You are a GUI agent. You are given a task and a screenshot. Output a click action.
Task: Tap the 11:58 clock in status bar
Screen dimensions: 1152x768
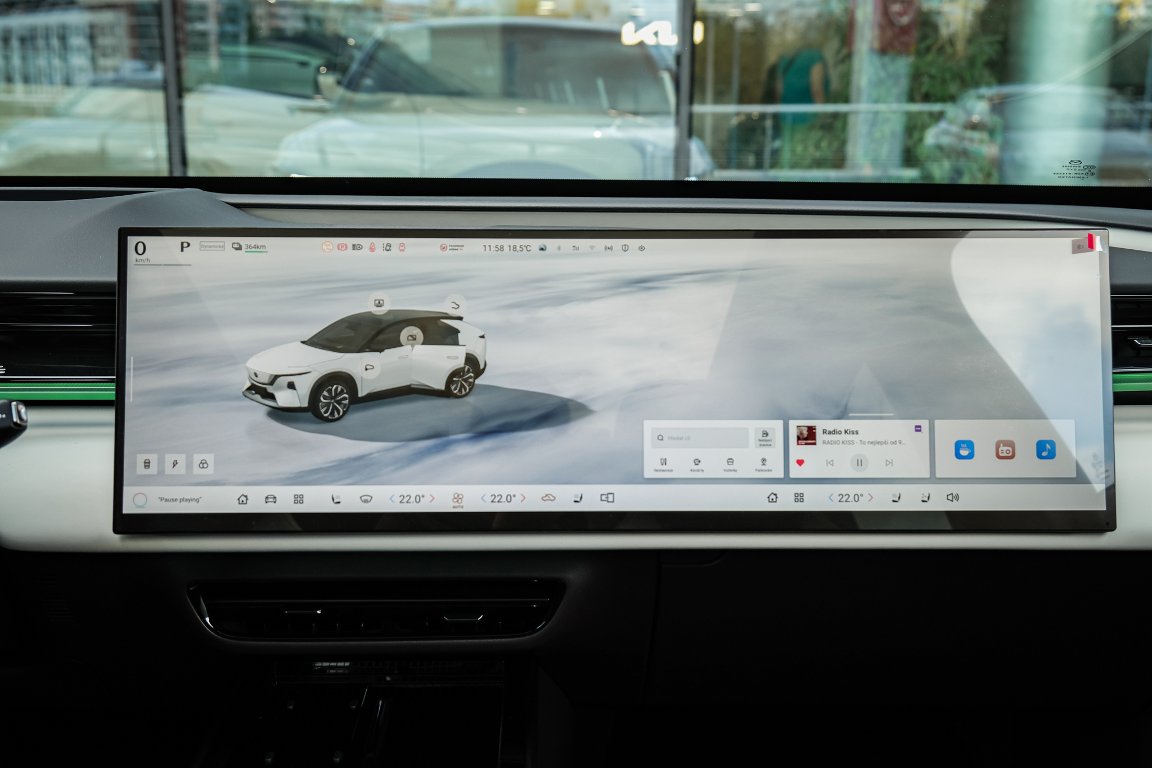[493, 248]
